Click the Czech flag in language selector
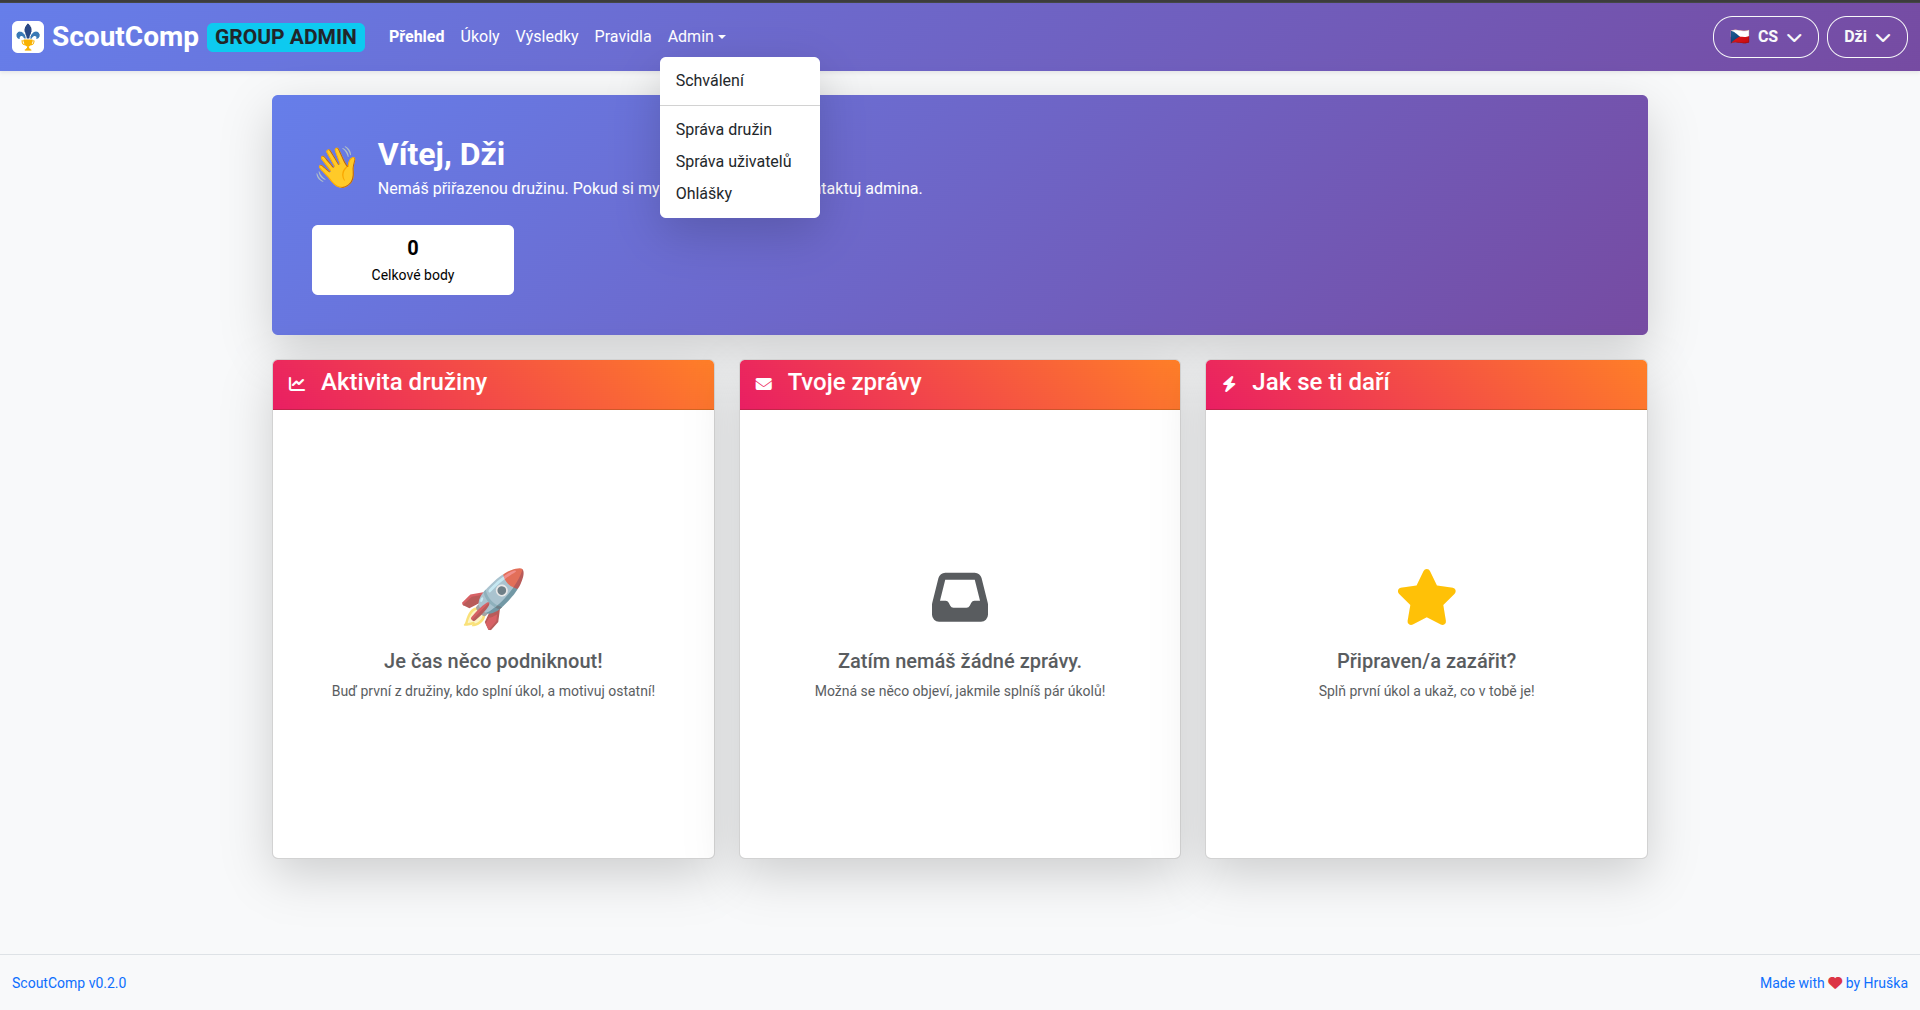Image resolution: width=1920 pixels, height=1010 pixels. [1740, 37]
